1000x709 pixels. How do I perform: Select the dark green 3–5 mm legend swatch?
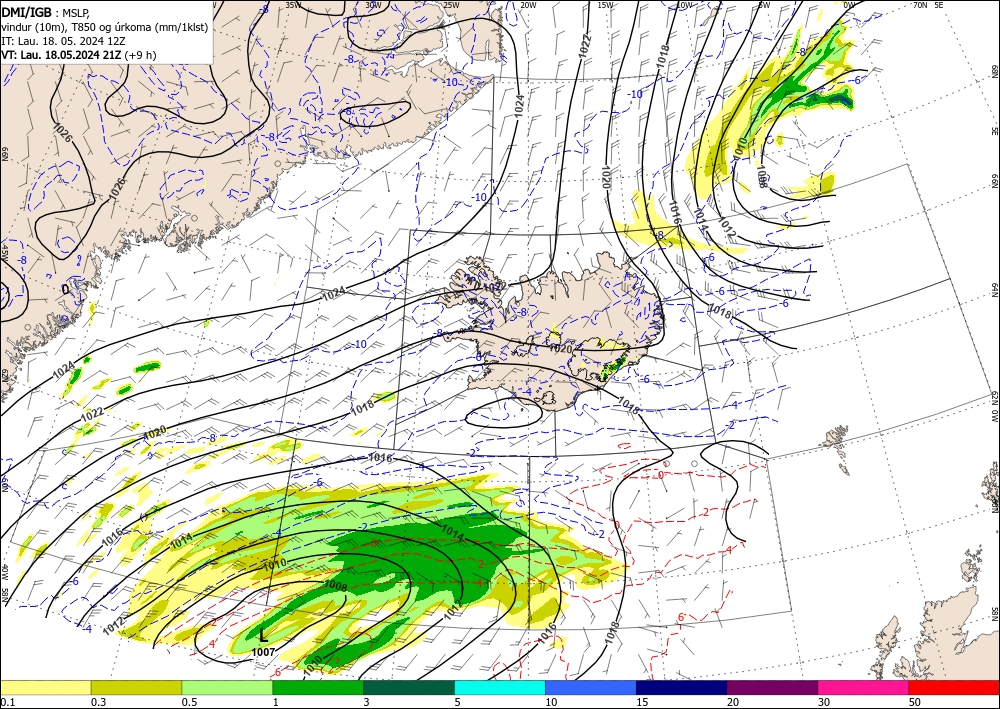[x=409, y=688]
